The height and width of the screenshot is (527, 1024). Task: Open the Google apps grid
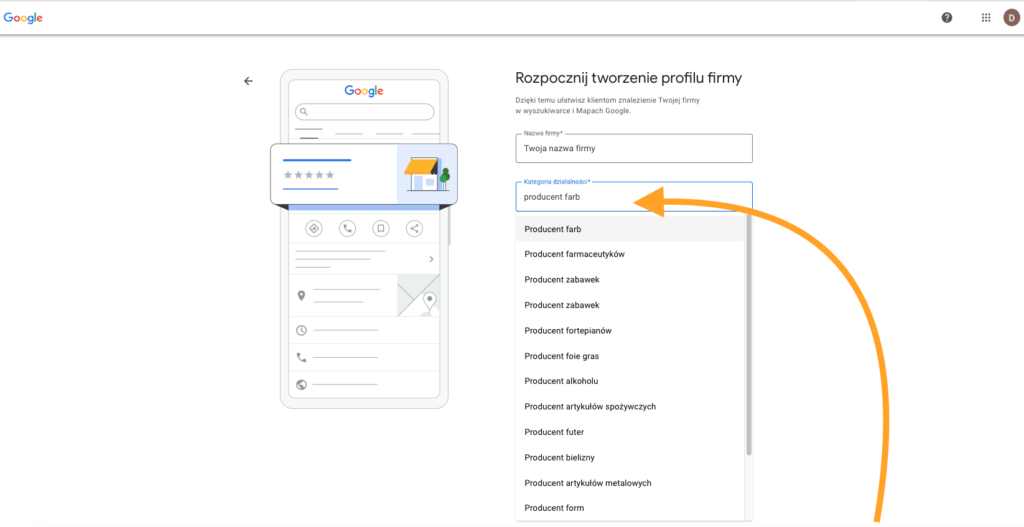coord(986,18)
